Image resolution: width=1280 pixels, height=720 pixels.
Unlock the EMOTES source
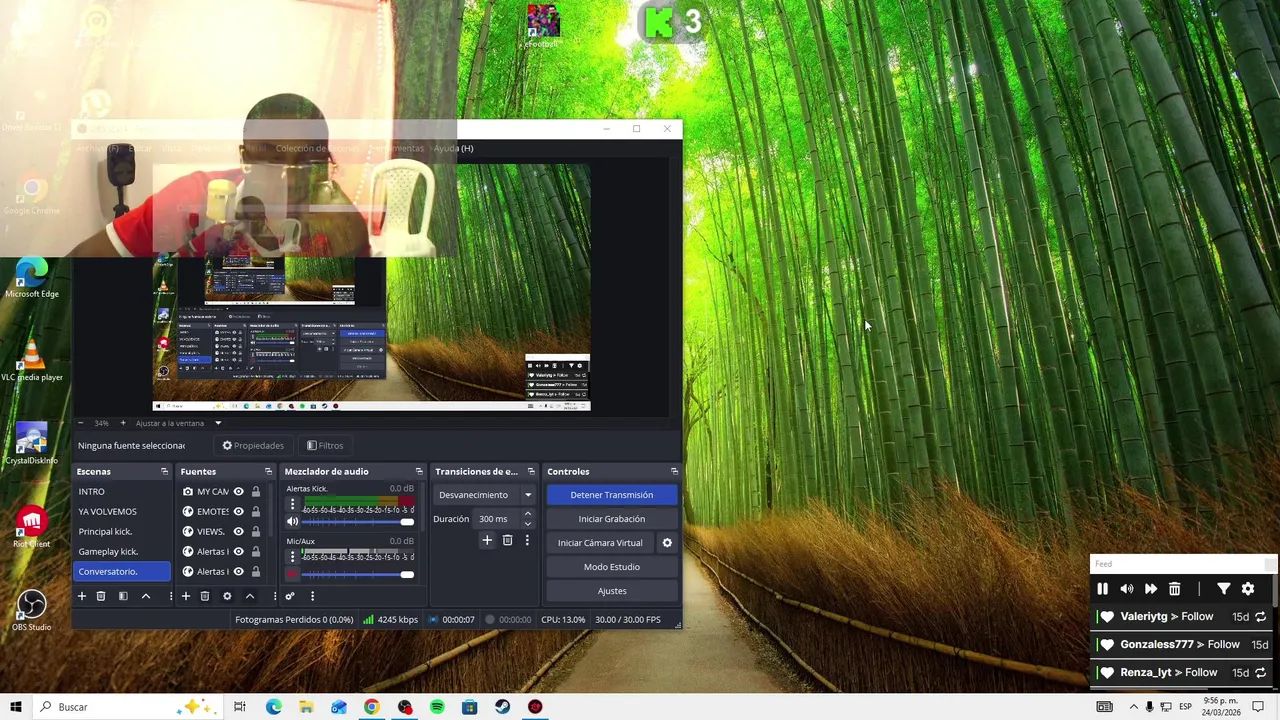coord(256,512)
